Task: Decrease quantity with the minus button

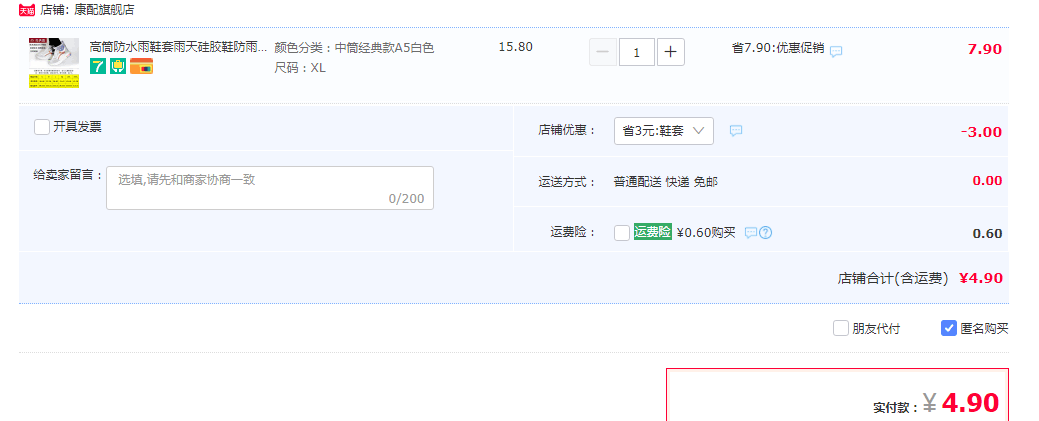Action: (x=603, y=52)
